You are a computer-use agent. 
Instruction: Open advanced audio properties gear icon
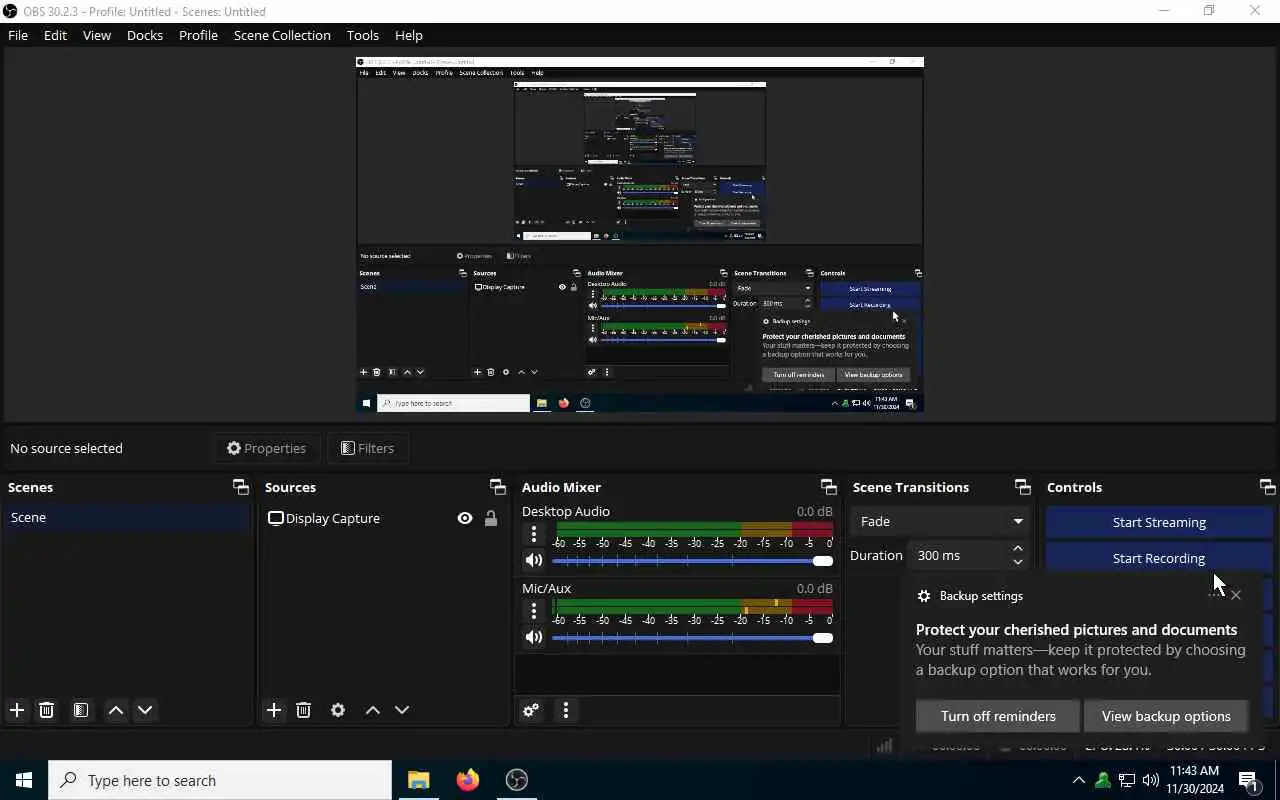531,710
